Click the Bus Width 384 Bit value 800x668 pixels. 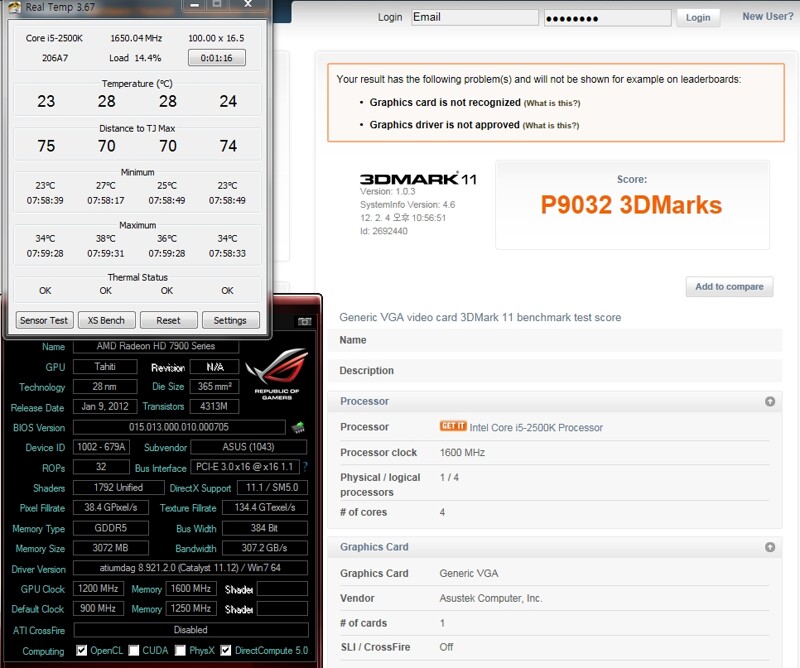pyautogui.click(x=265, y=528)
